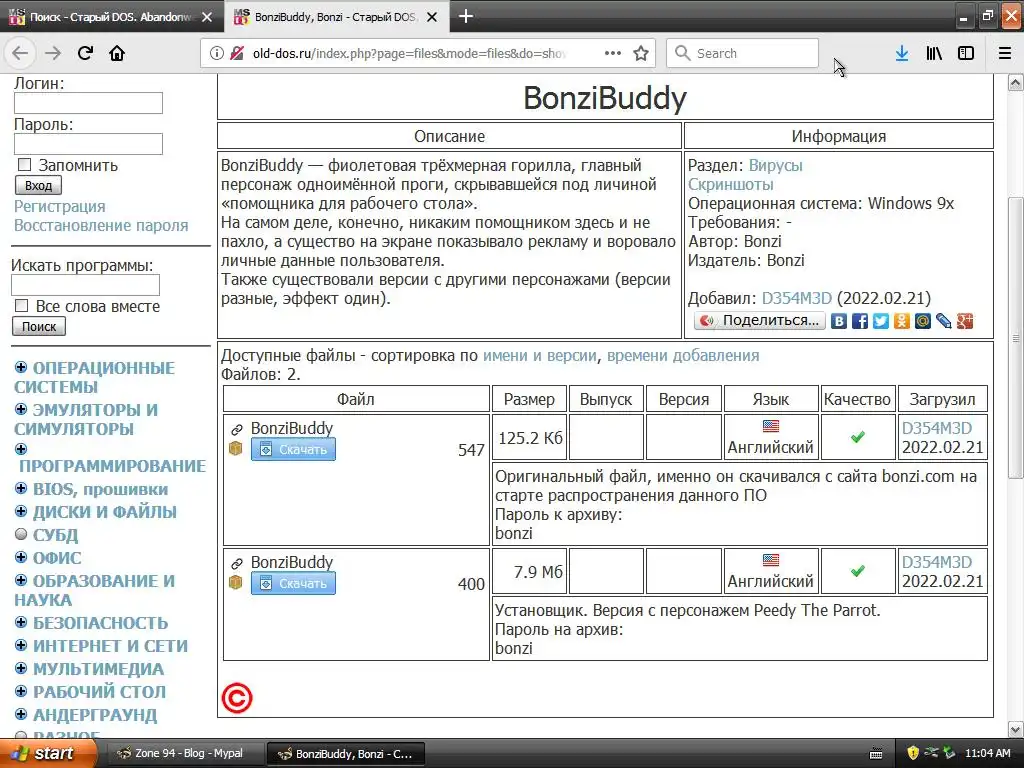Open the site information icon in address bar
The width and height of the screenshot is (1024, 768).
[216, 53]
